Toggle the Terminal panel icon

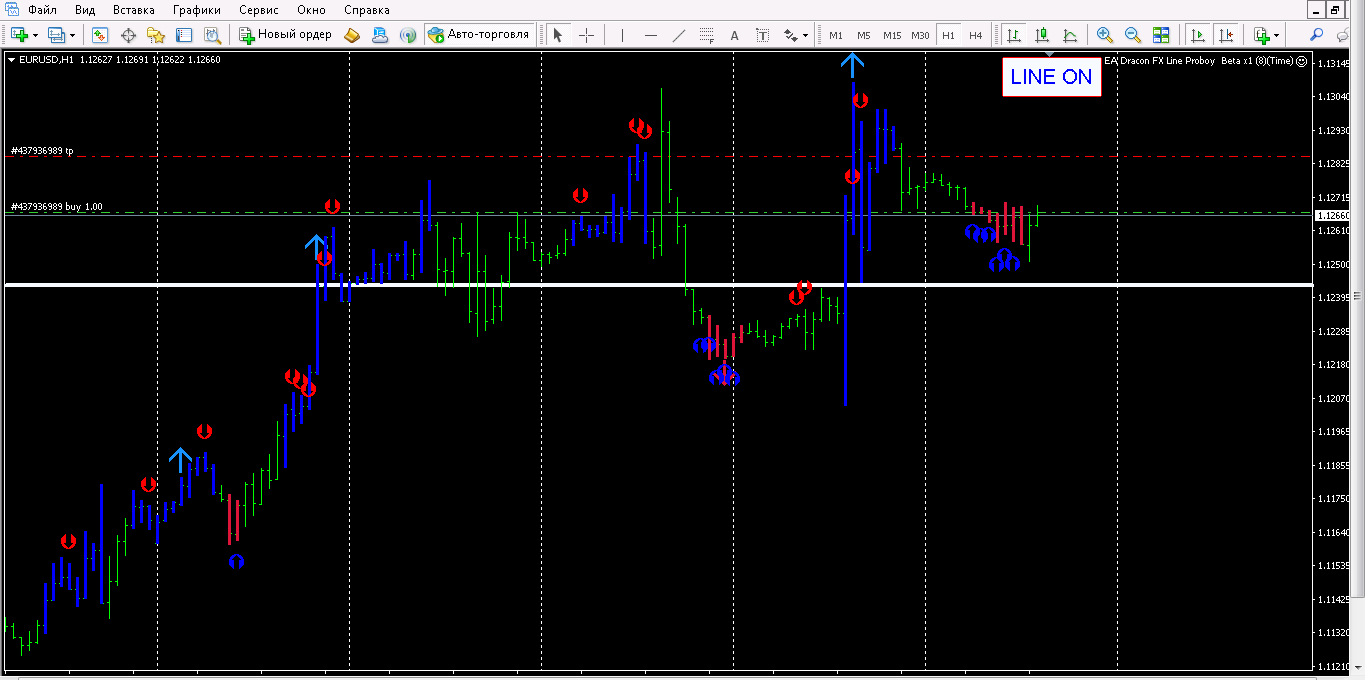click(184, 35)
